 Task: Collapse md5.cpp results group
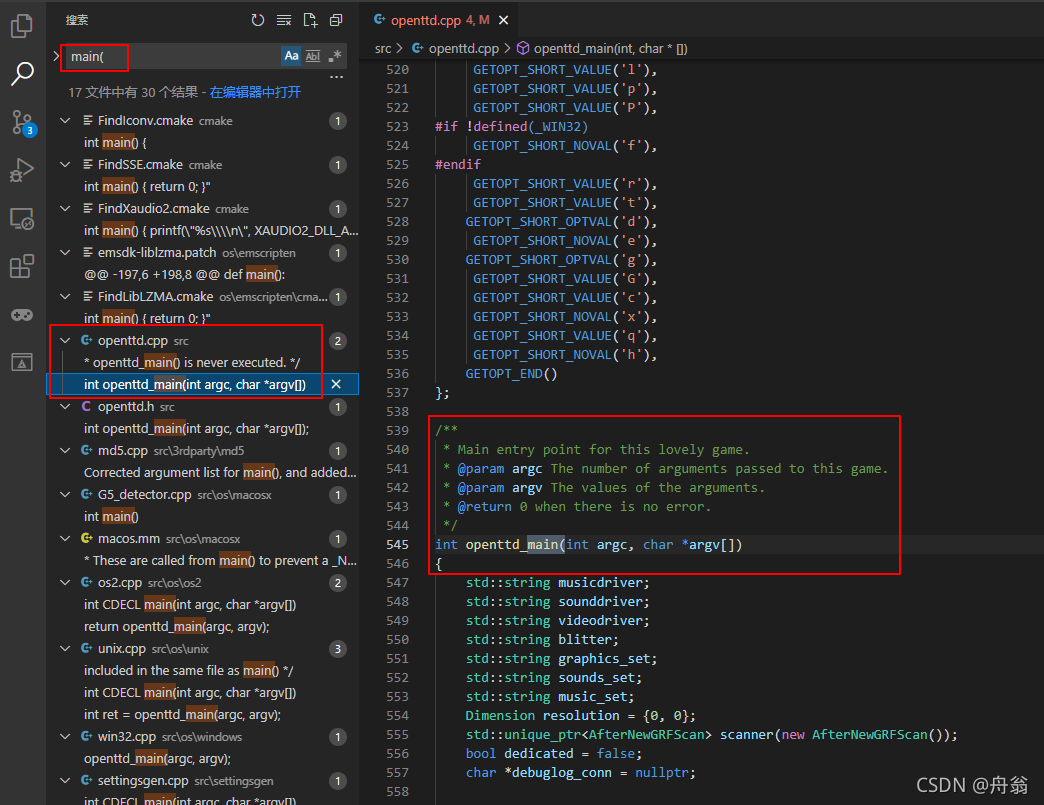click(65, 450)
